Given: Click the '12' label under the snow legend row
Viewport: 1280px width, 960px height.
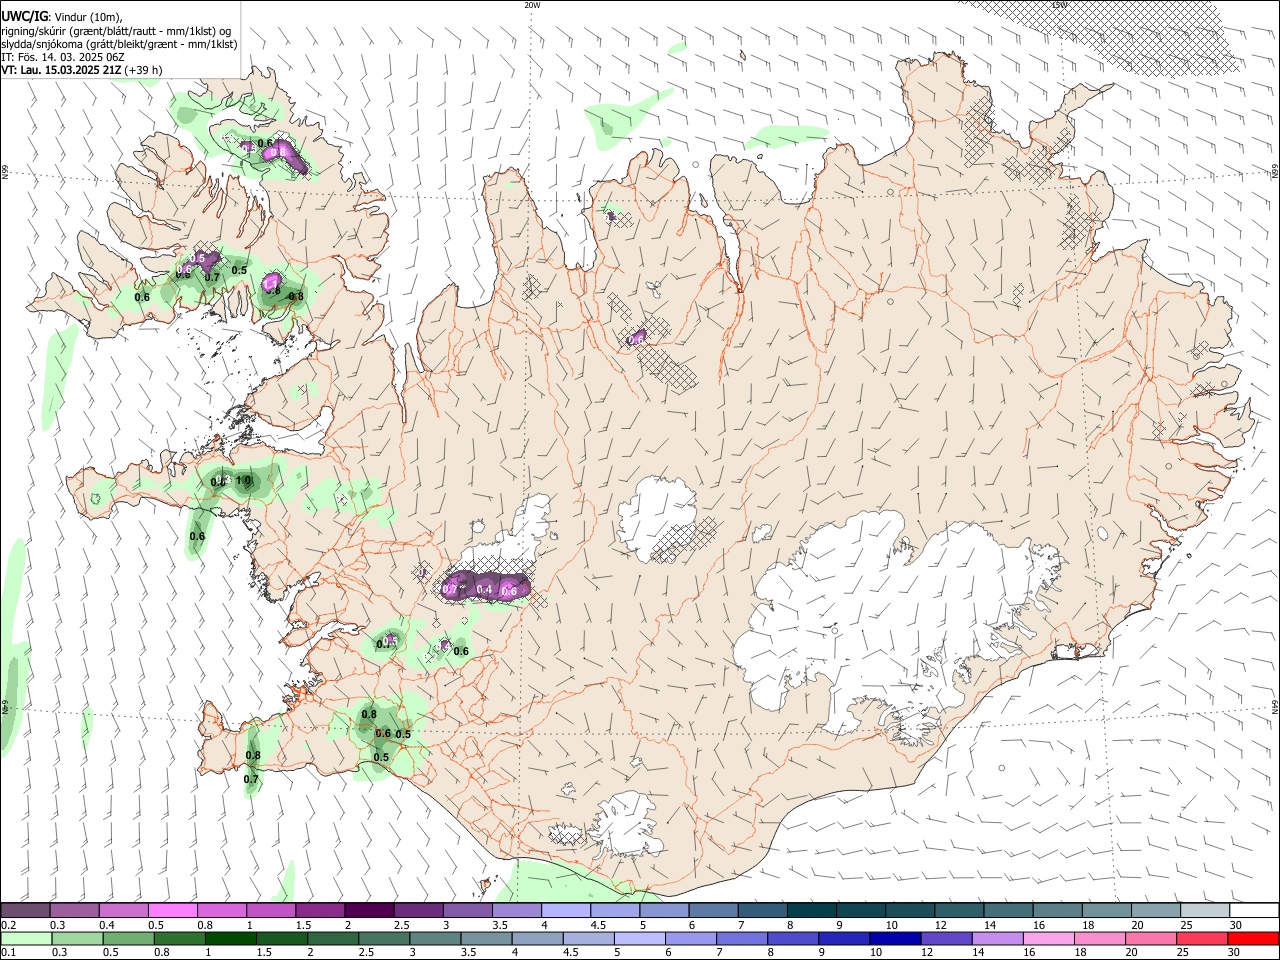Looking at the screenshot, I should [941, 925].
